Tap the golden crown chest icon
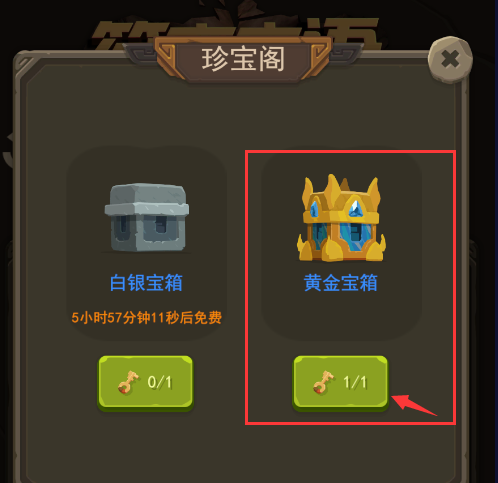Screen dimensions: 498x483 coord(341,217)
